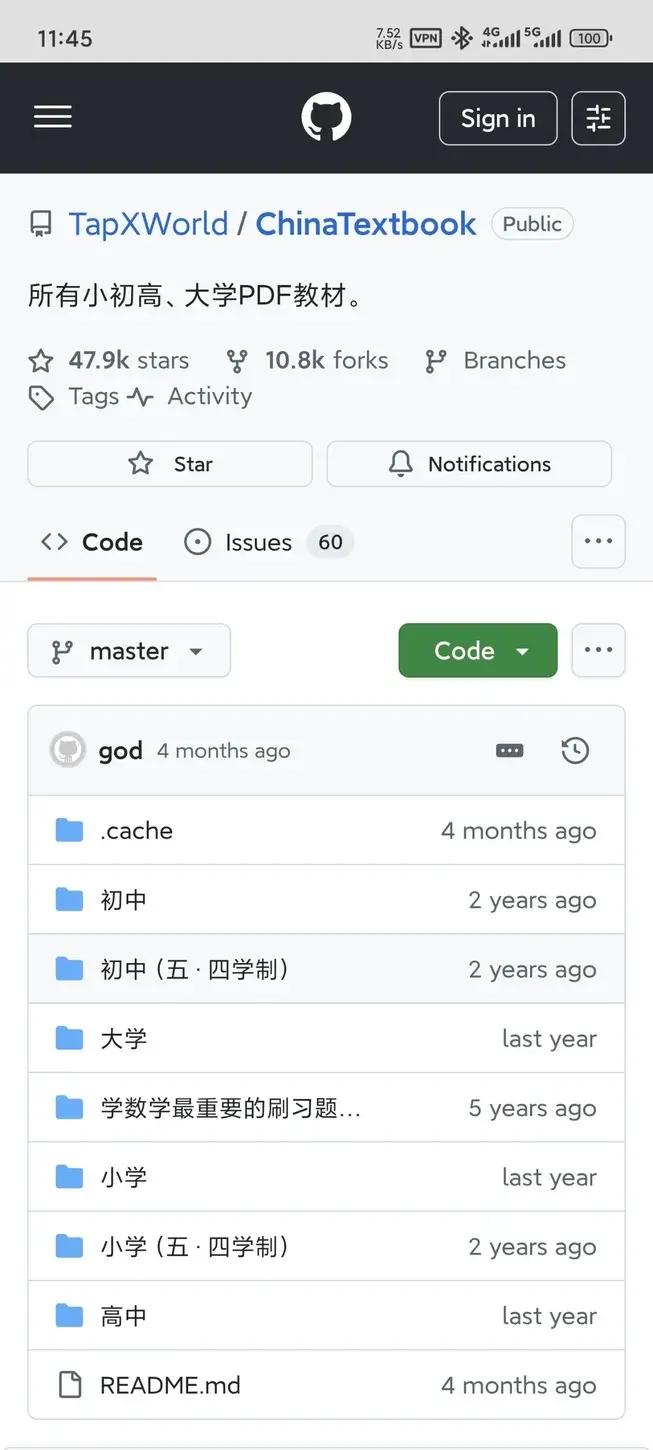Open the 大学 folder
Screen dimensions: 653x1450
pos(124,1039)
